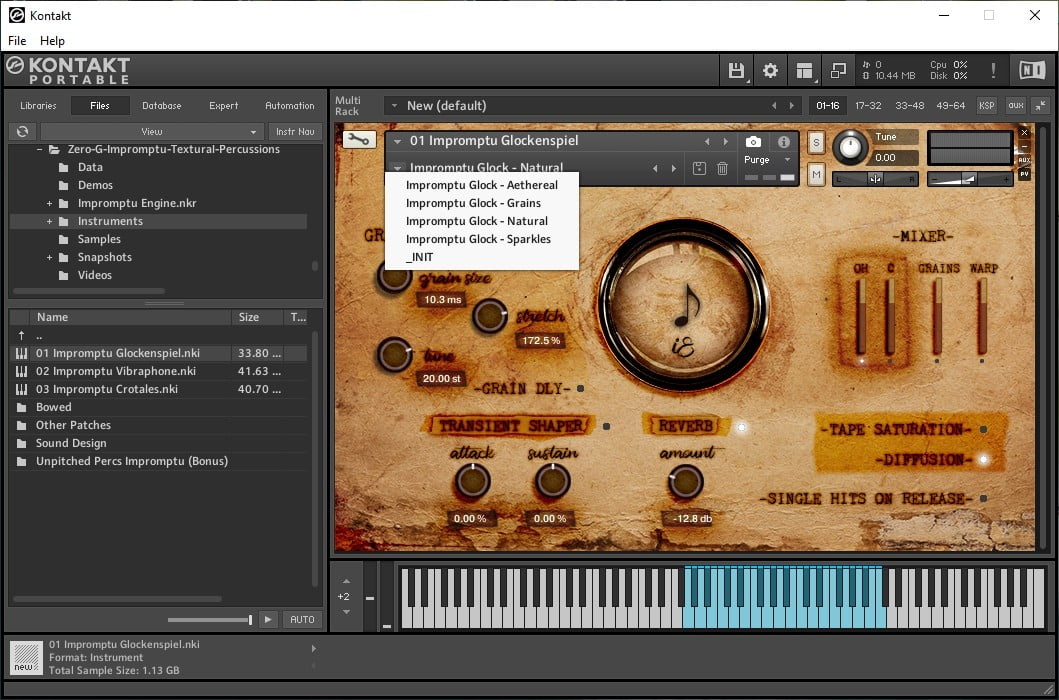Click the browser refresh icon
The image size is (1059, 700).
coord(22,131)
